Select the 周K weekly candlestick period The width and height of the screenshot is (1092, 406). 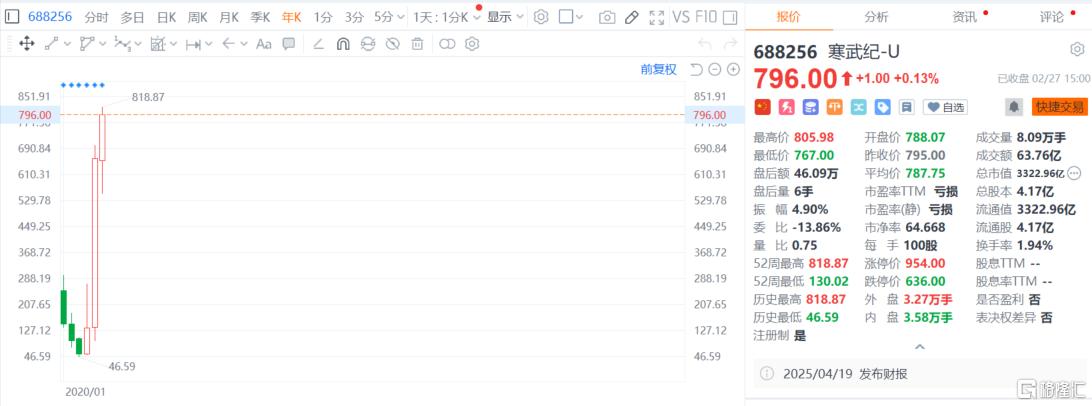pyautogui.click(x=197, y=17)
